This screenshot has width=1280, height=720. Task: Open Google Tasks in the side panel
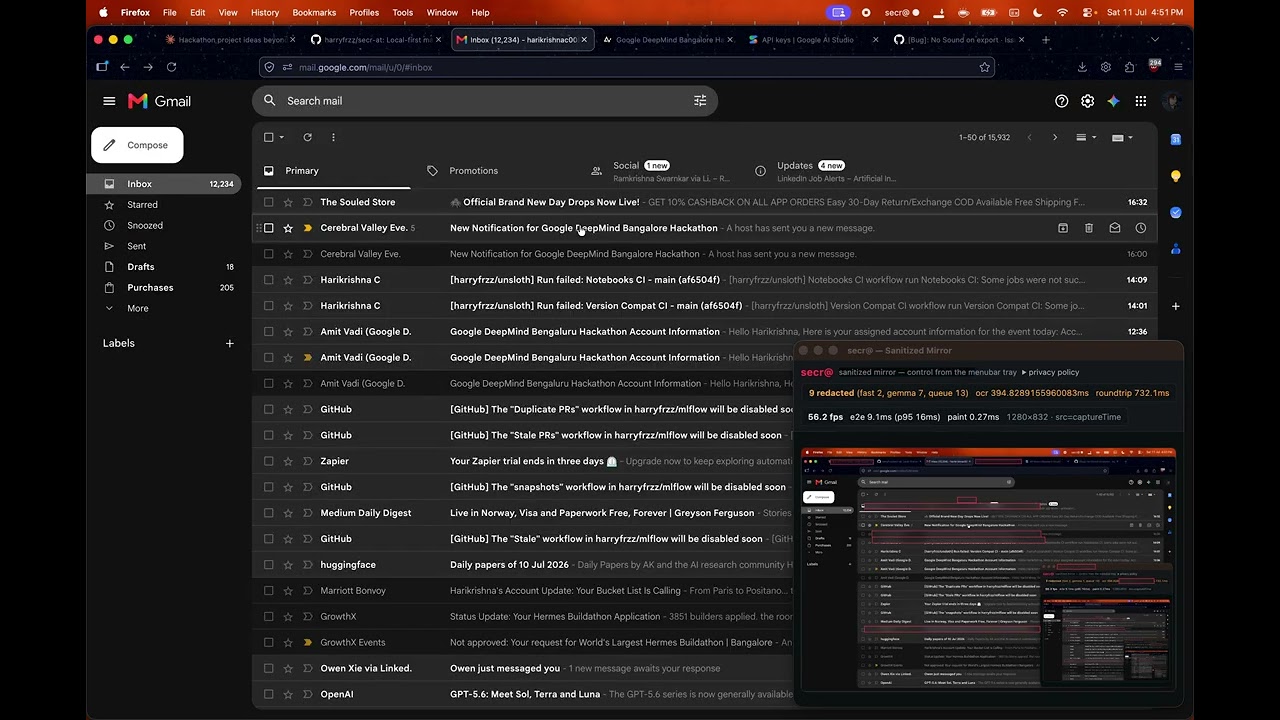point(1176,213)
